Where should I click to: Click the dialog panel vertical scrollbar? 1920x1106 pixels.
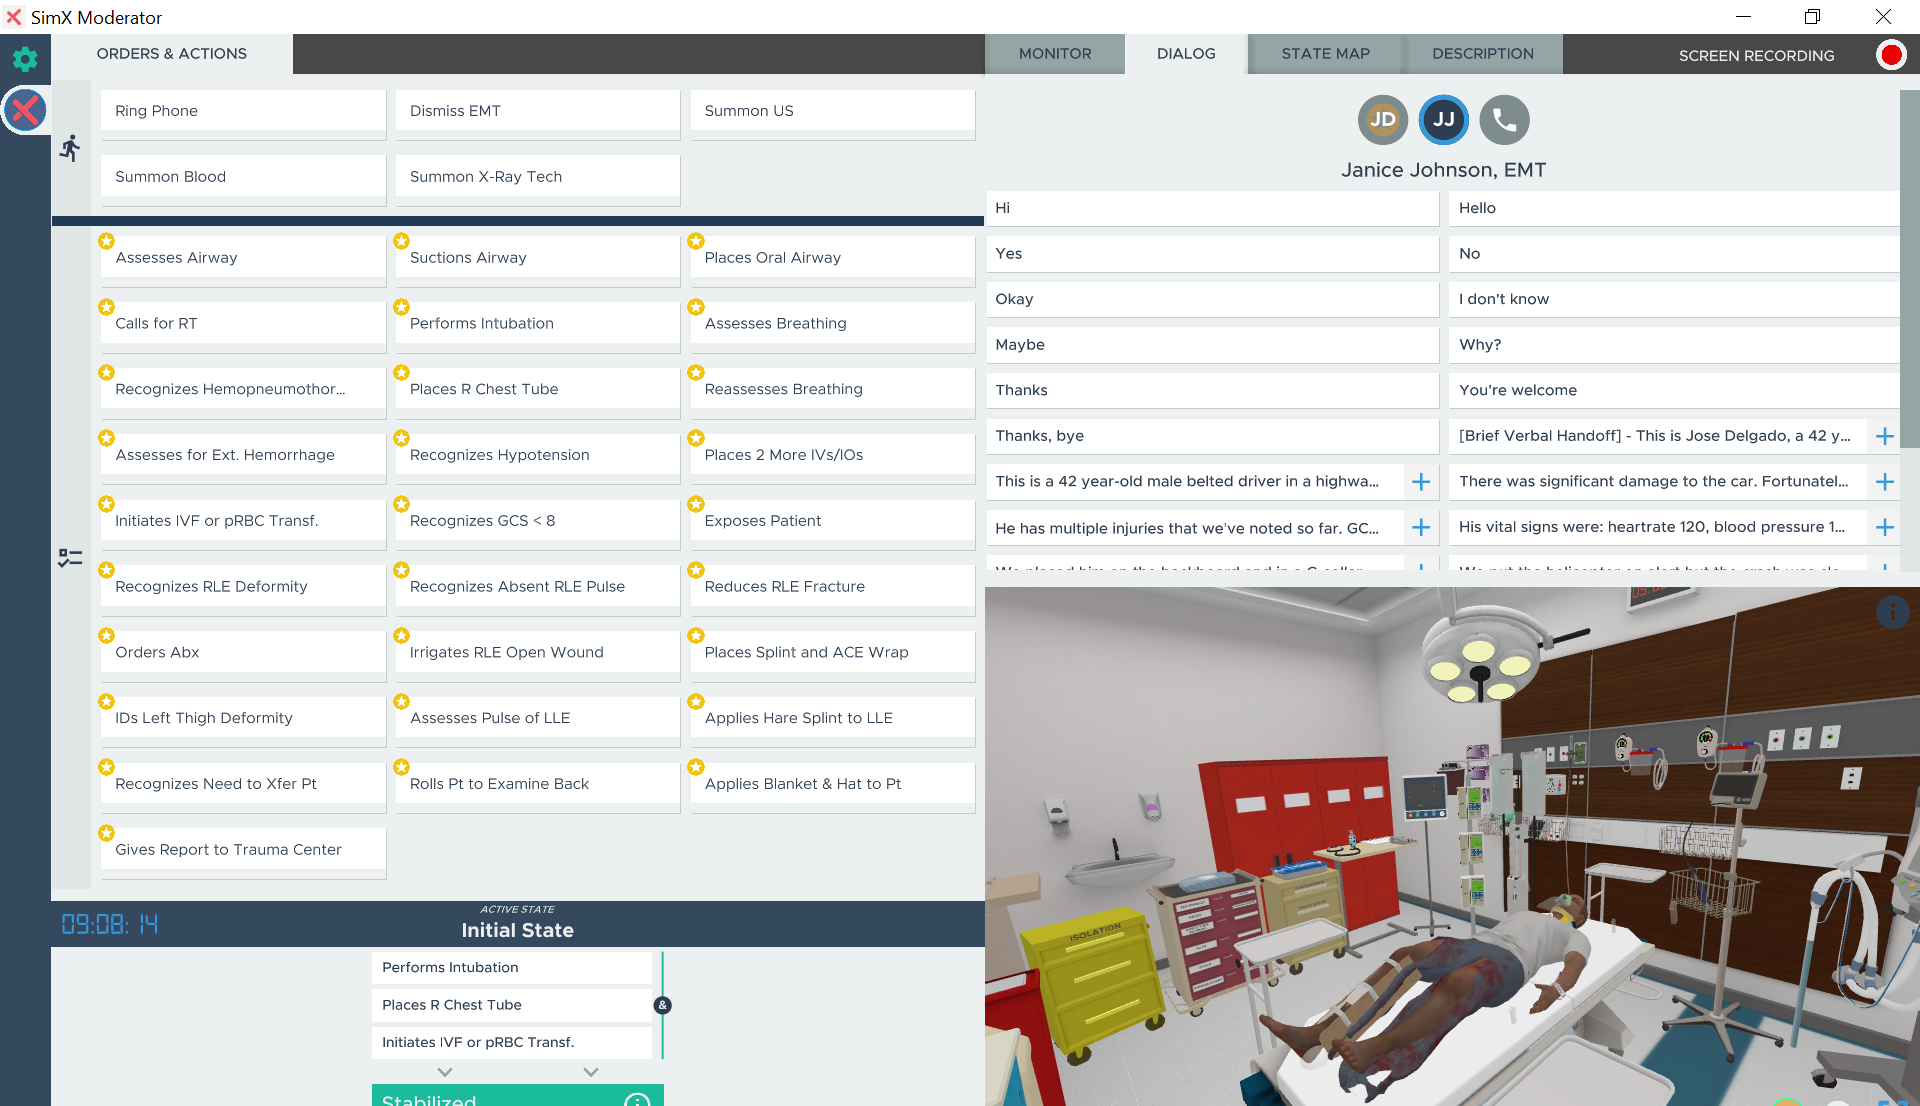(1909, 270)
